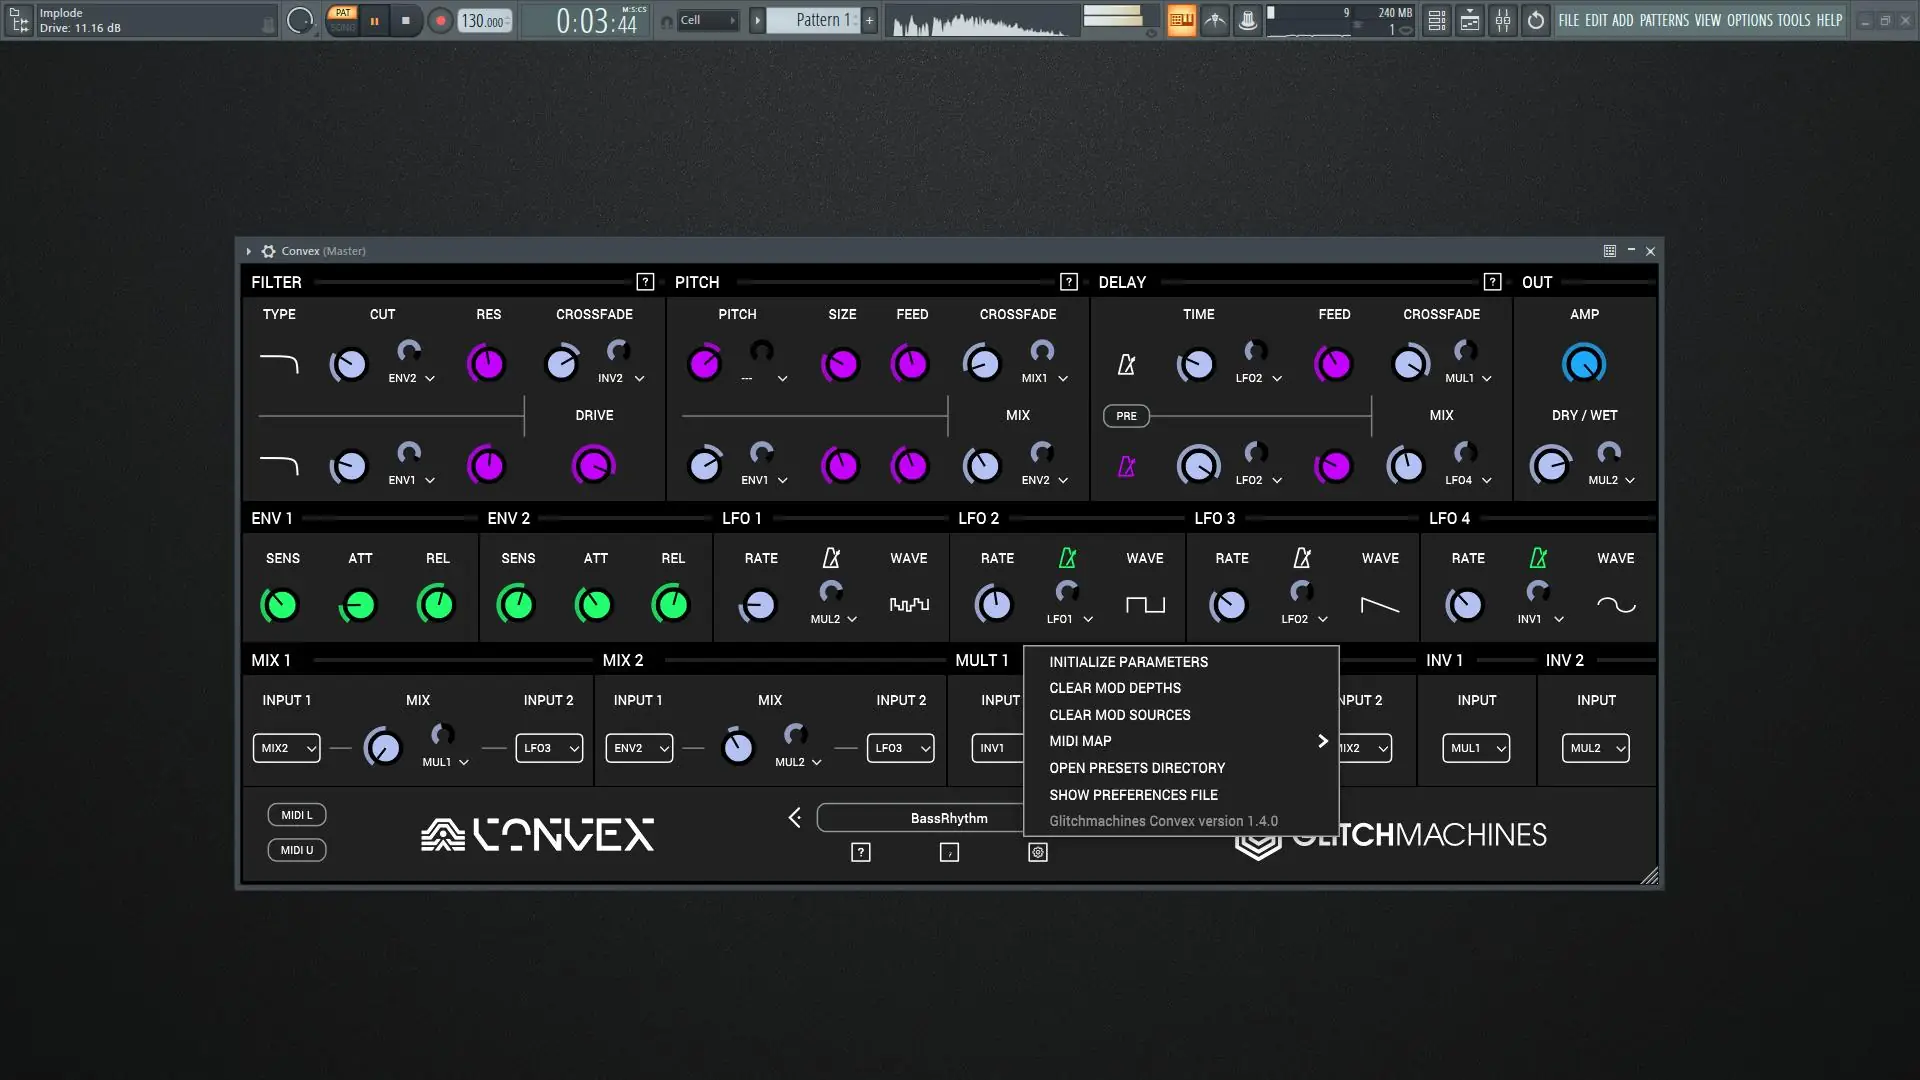Click the top filter type lowpass icon
Screen dimensions: 1920x1080
tap(279, 364)
